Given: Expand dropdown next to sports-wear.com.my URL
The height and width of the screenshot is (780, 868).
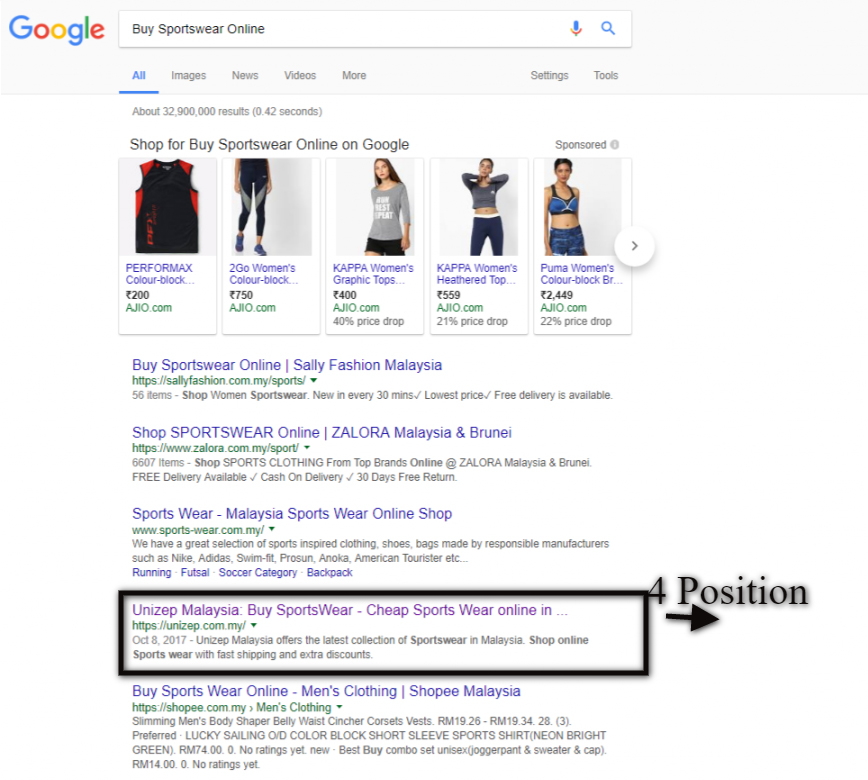Looking at the screenshot, I should [x=272, y=529].
